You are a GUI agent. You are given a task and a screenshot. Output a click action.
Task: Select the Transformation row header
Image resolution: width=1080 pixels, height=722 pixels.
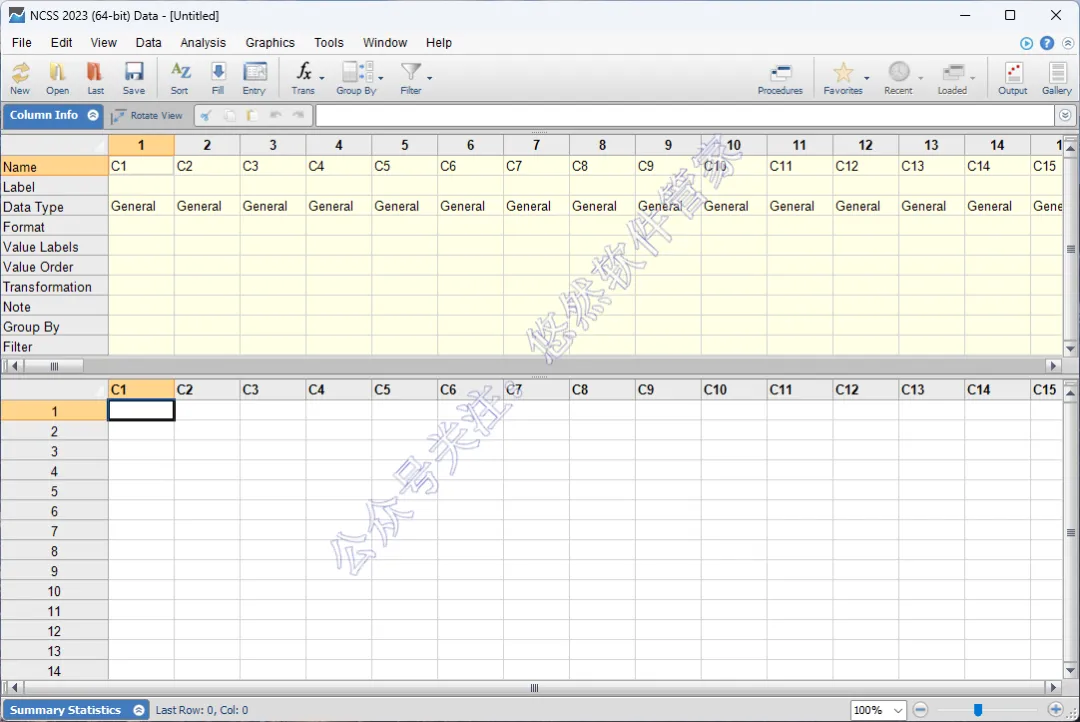click(54, 287)
